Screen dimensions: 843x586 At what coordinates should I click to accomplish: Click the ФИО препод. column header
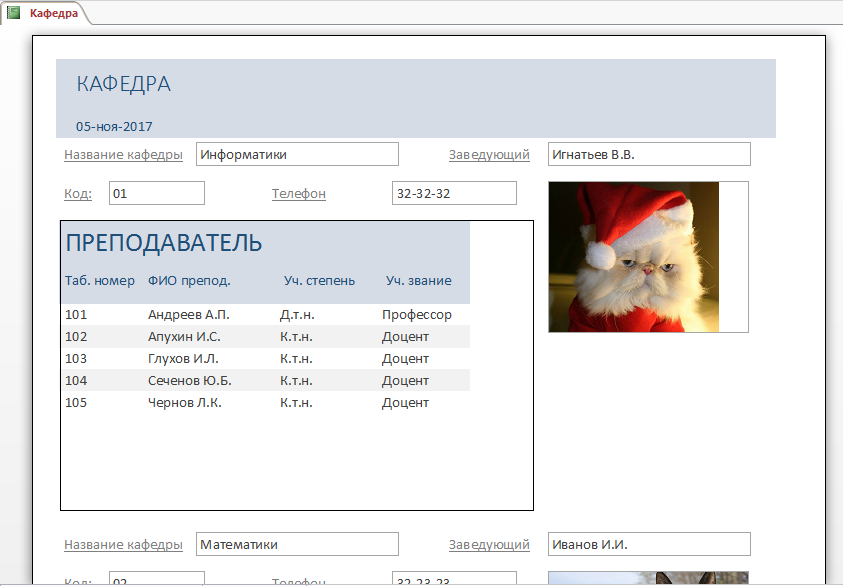(189, 281)
